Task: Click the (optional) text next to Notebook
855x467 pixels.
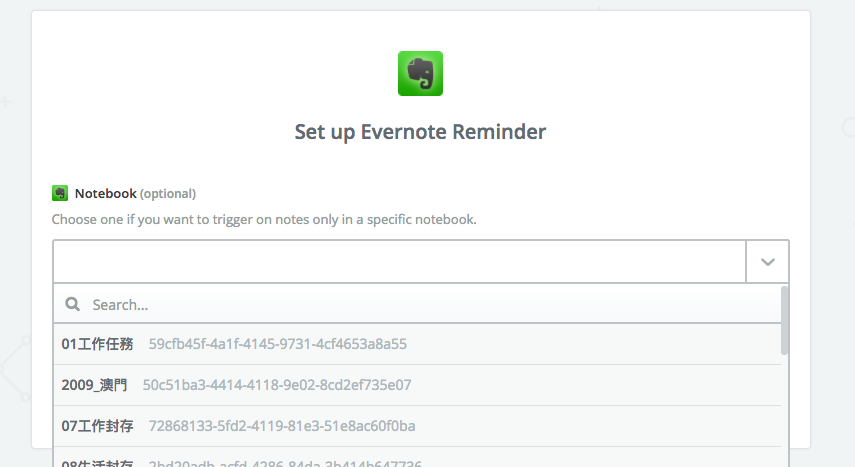Action: click(x=168, y=194)
